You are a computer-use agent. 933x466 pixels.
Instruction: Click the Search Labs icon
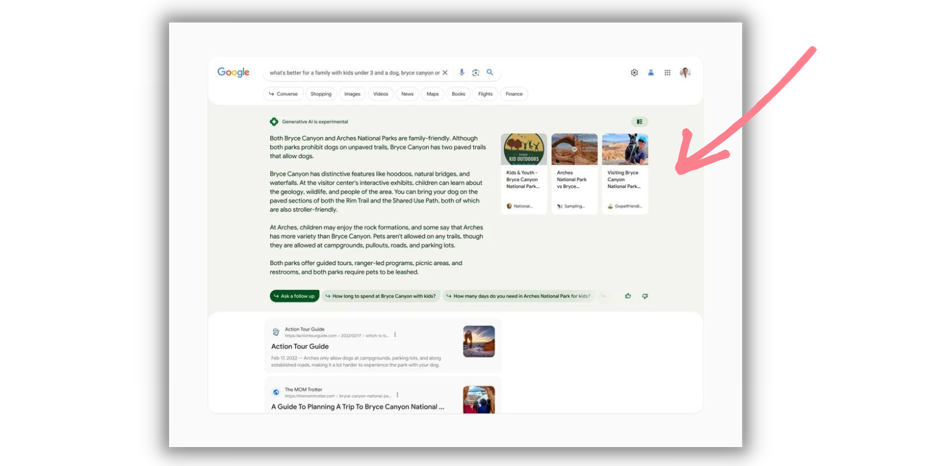651,73
